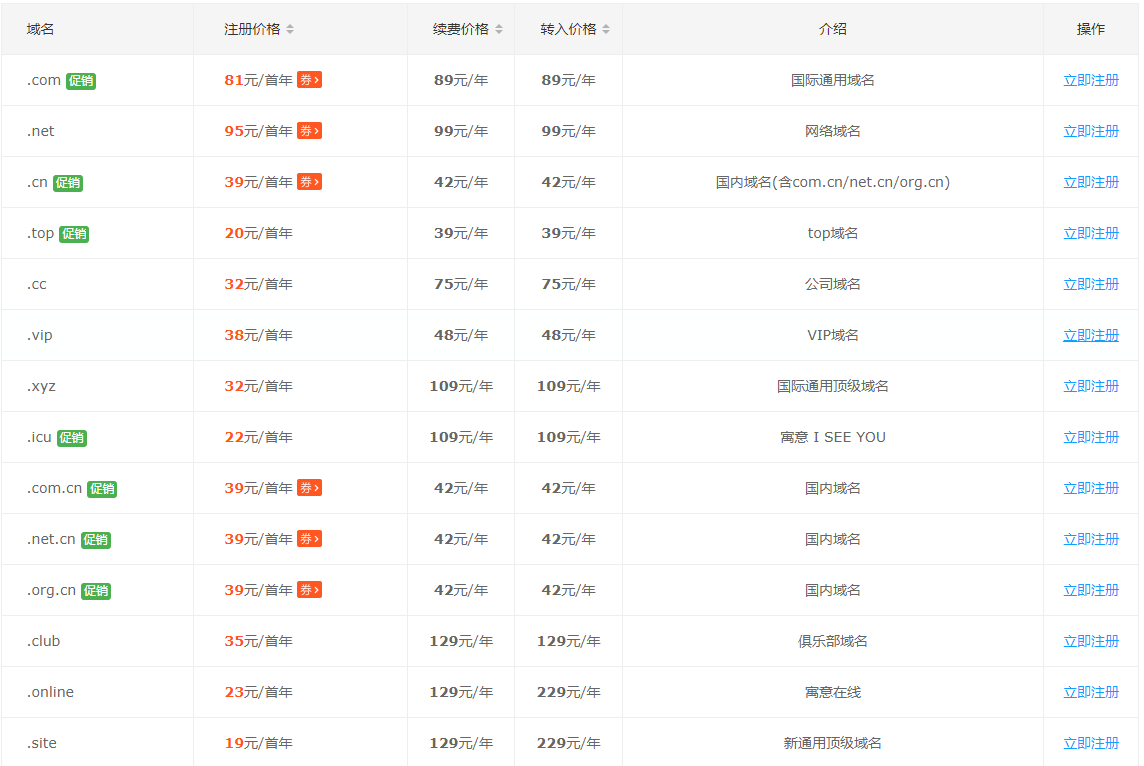The height and width of the screenshot is (766, 1144).
Task: Click the 介绍 description cell of .xyz
Action: click(832, 385)
